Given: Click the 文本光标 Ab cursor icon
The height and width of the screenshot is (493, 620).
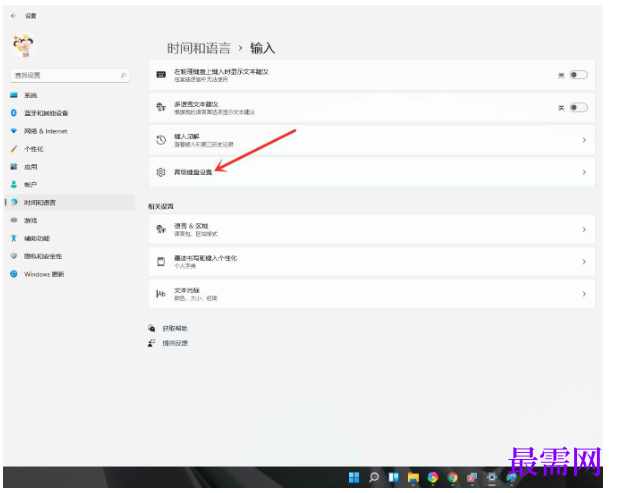Looking at the screenshot, I should (x=161, y=294).
